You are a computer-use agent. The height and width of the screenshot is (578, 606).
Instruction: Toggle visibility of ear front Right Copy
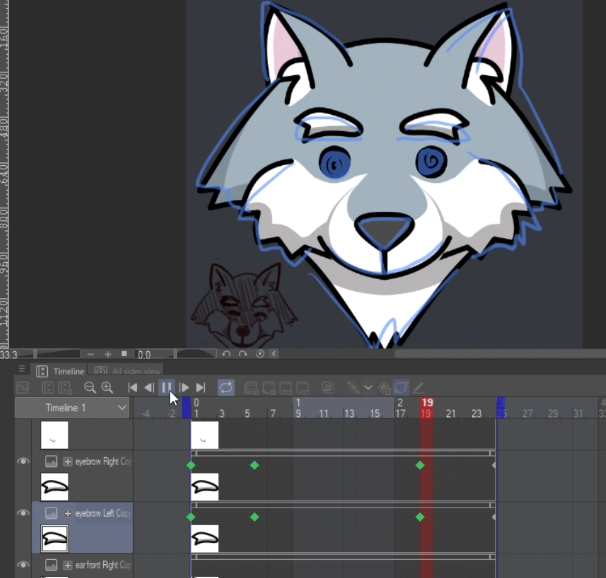[x=22, y=565]
